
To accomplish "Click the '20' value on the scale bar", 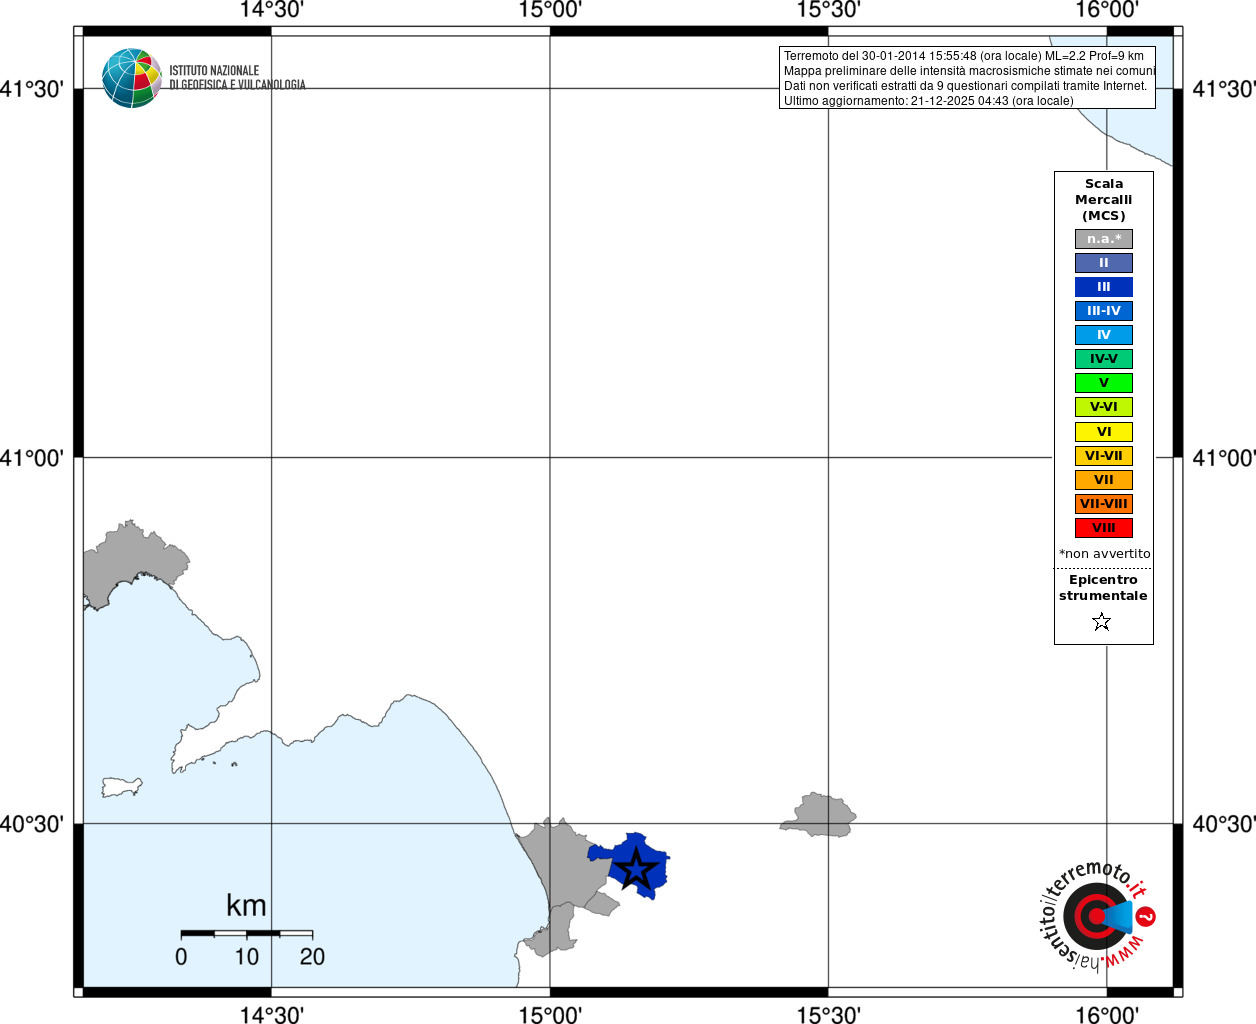I will click(312, 957).
